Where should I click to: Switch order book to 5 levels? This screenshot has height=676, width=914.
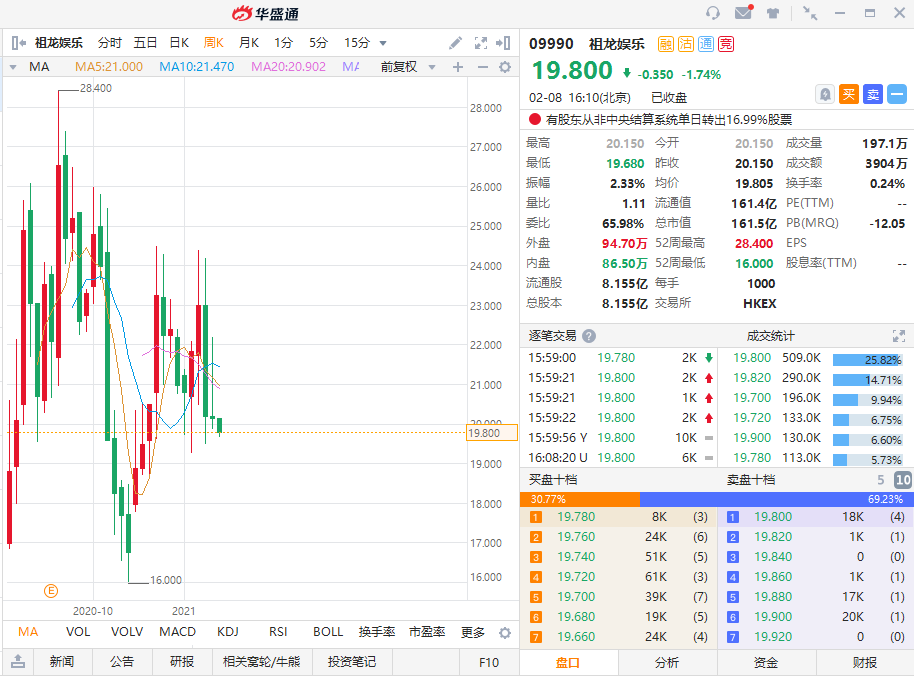point(880,480)
